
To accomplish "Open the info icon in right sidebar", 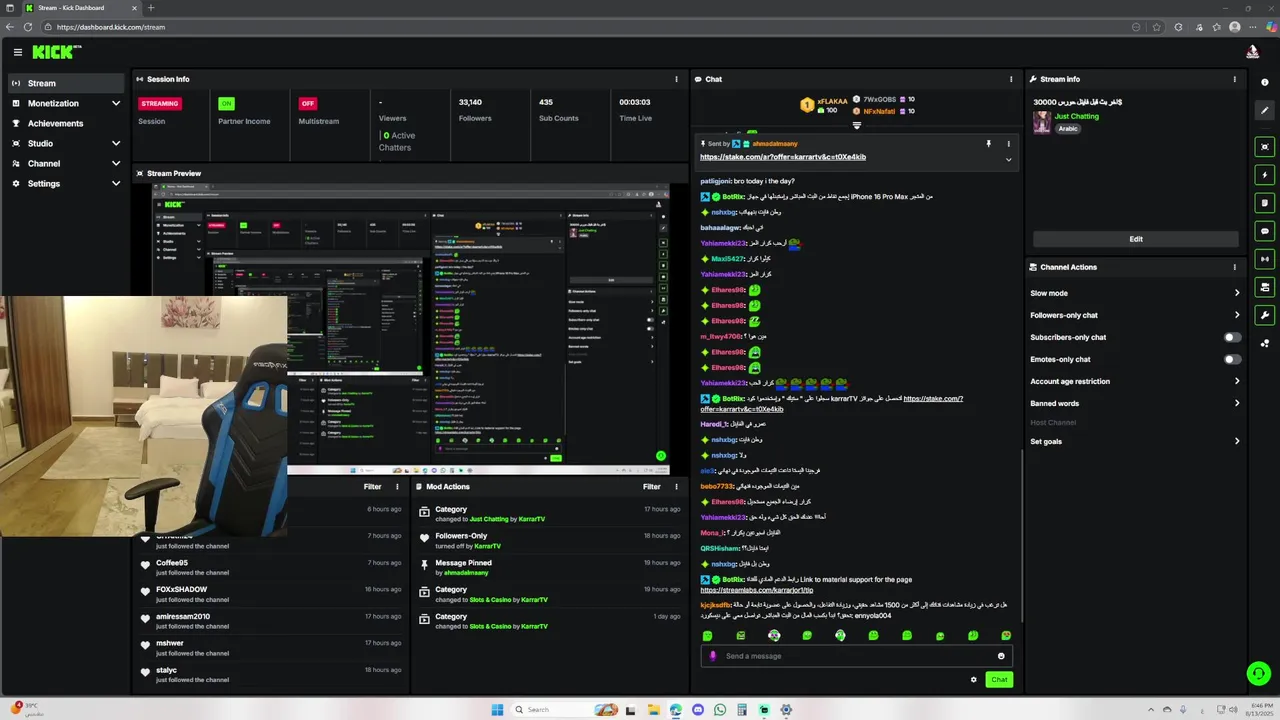I will pyautogui.click(x=1265, y=83).
